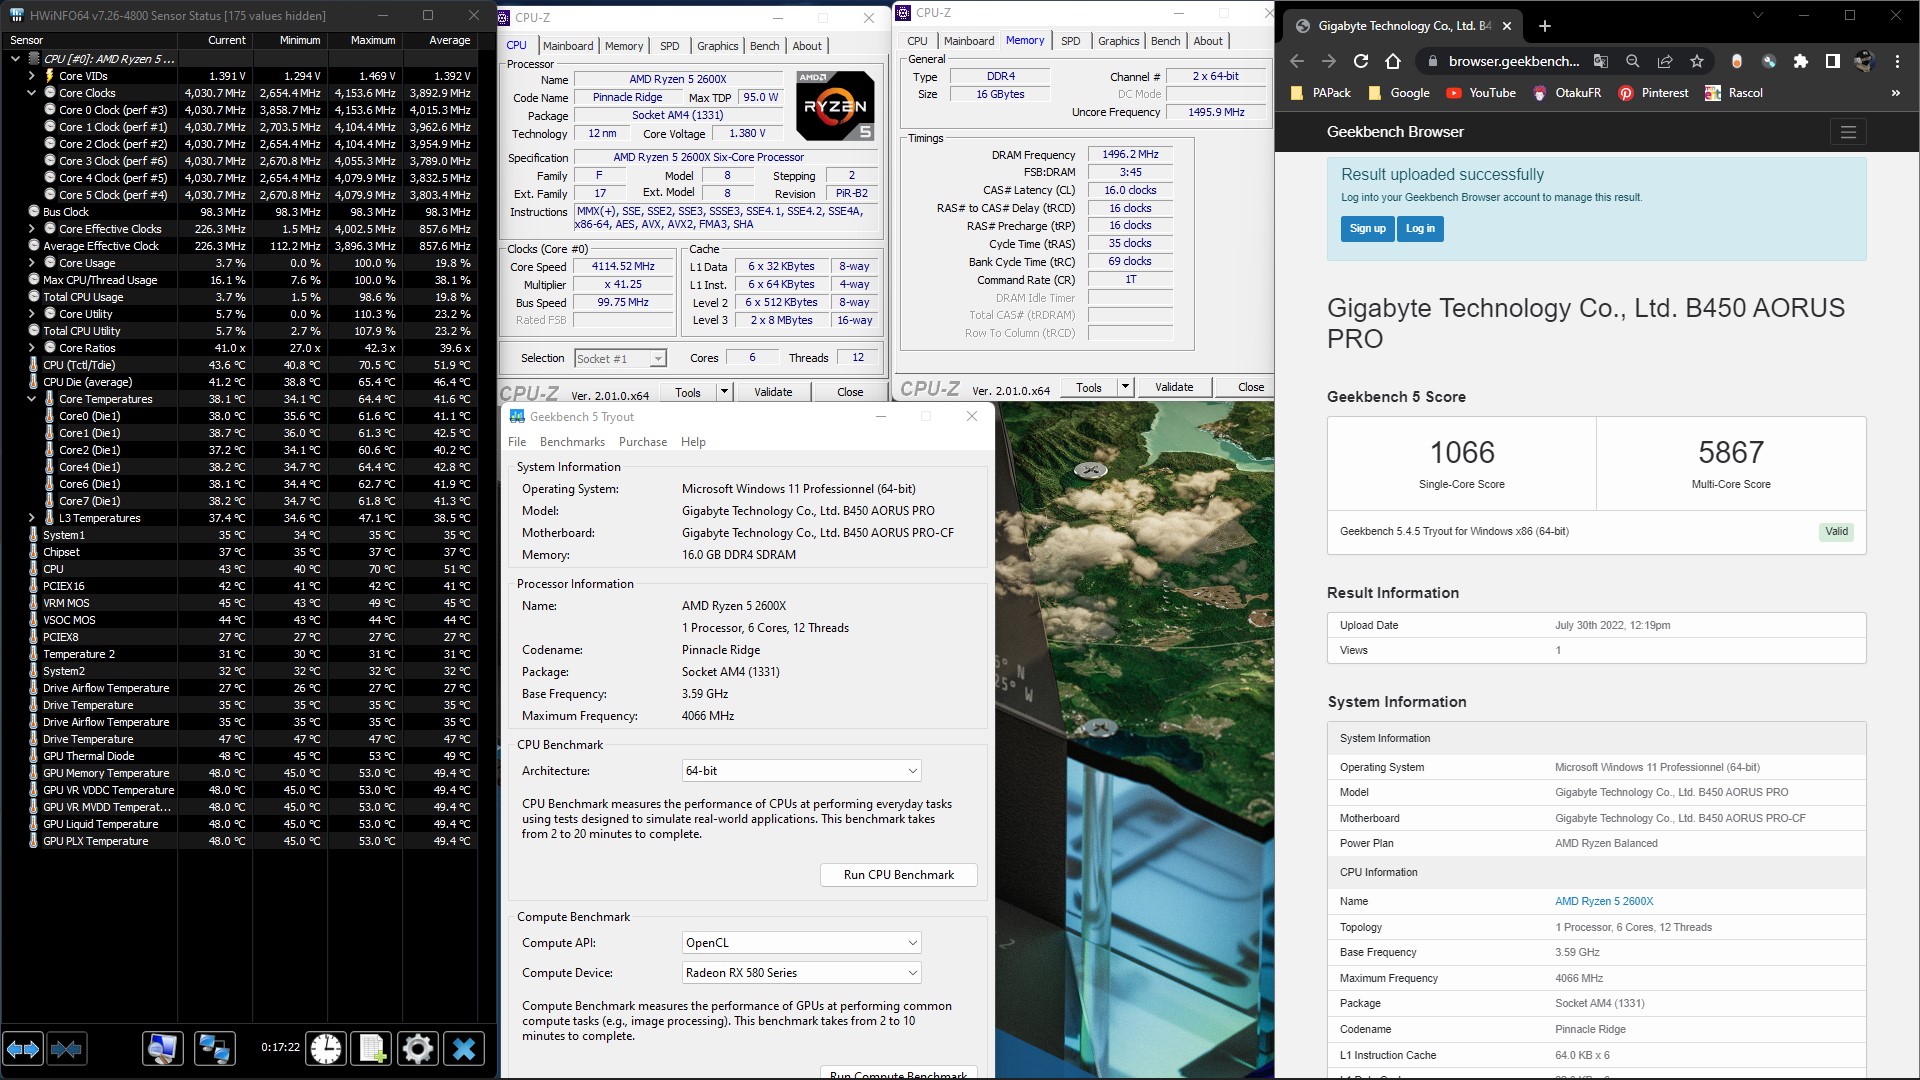
Task: Click HWiNFO expand-columns double arrow icon
Action: pyautogui.click(x=23, y=1049)
